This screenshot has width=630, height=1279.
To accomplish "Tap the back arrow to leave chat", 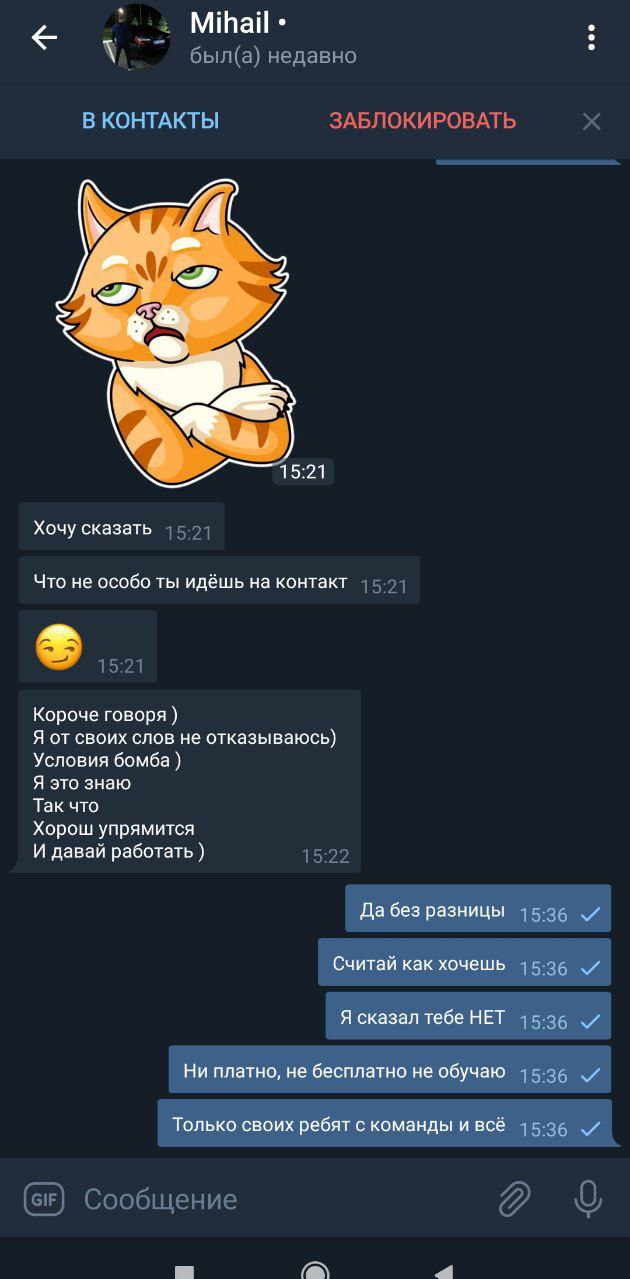I will [x=44, y=38].
